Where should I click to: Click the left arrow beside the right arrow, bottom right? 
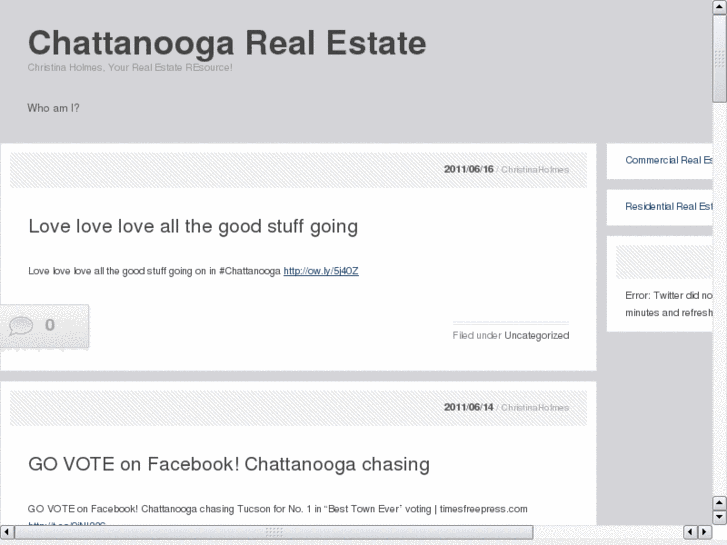coord(690,532)
